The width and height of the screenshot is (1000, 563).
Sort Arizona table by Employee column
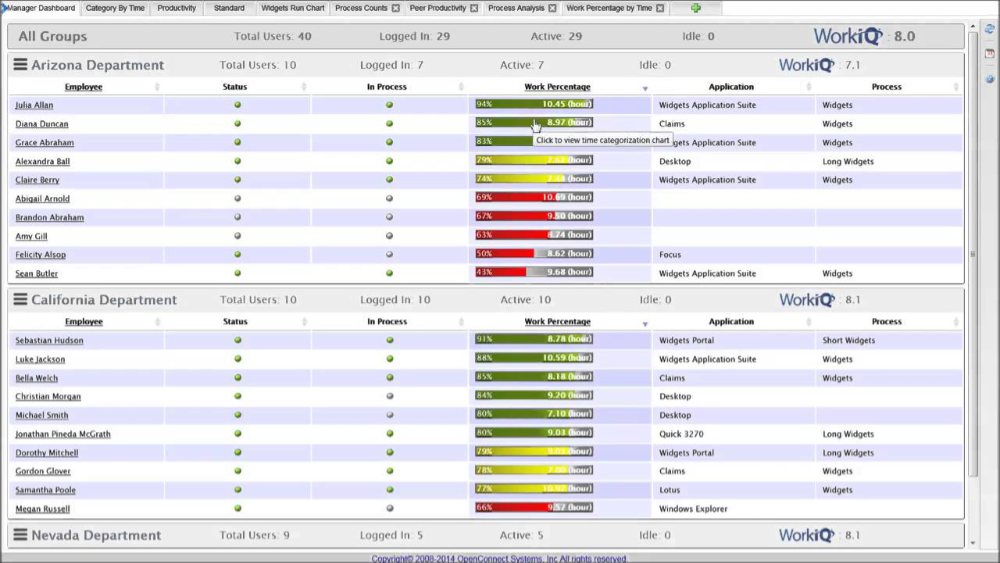point(84,87)
